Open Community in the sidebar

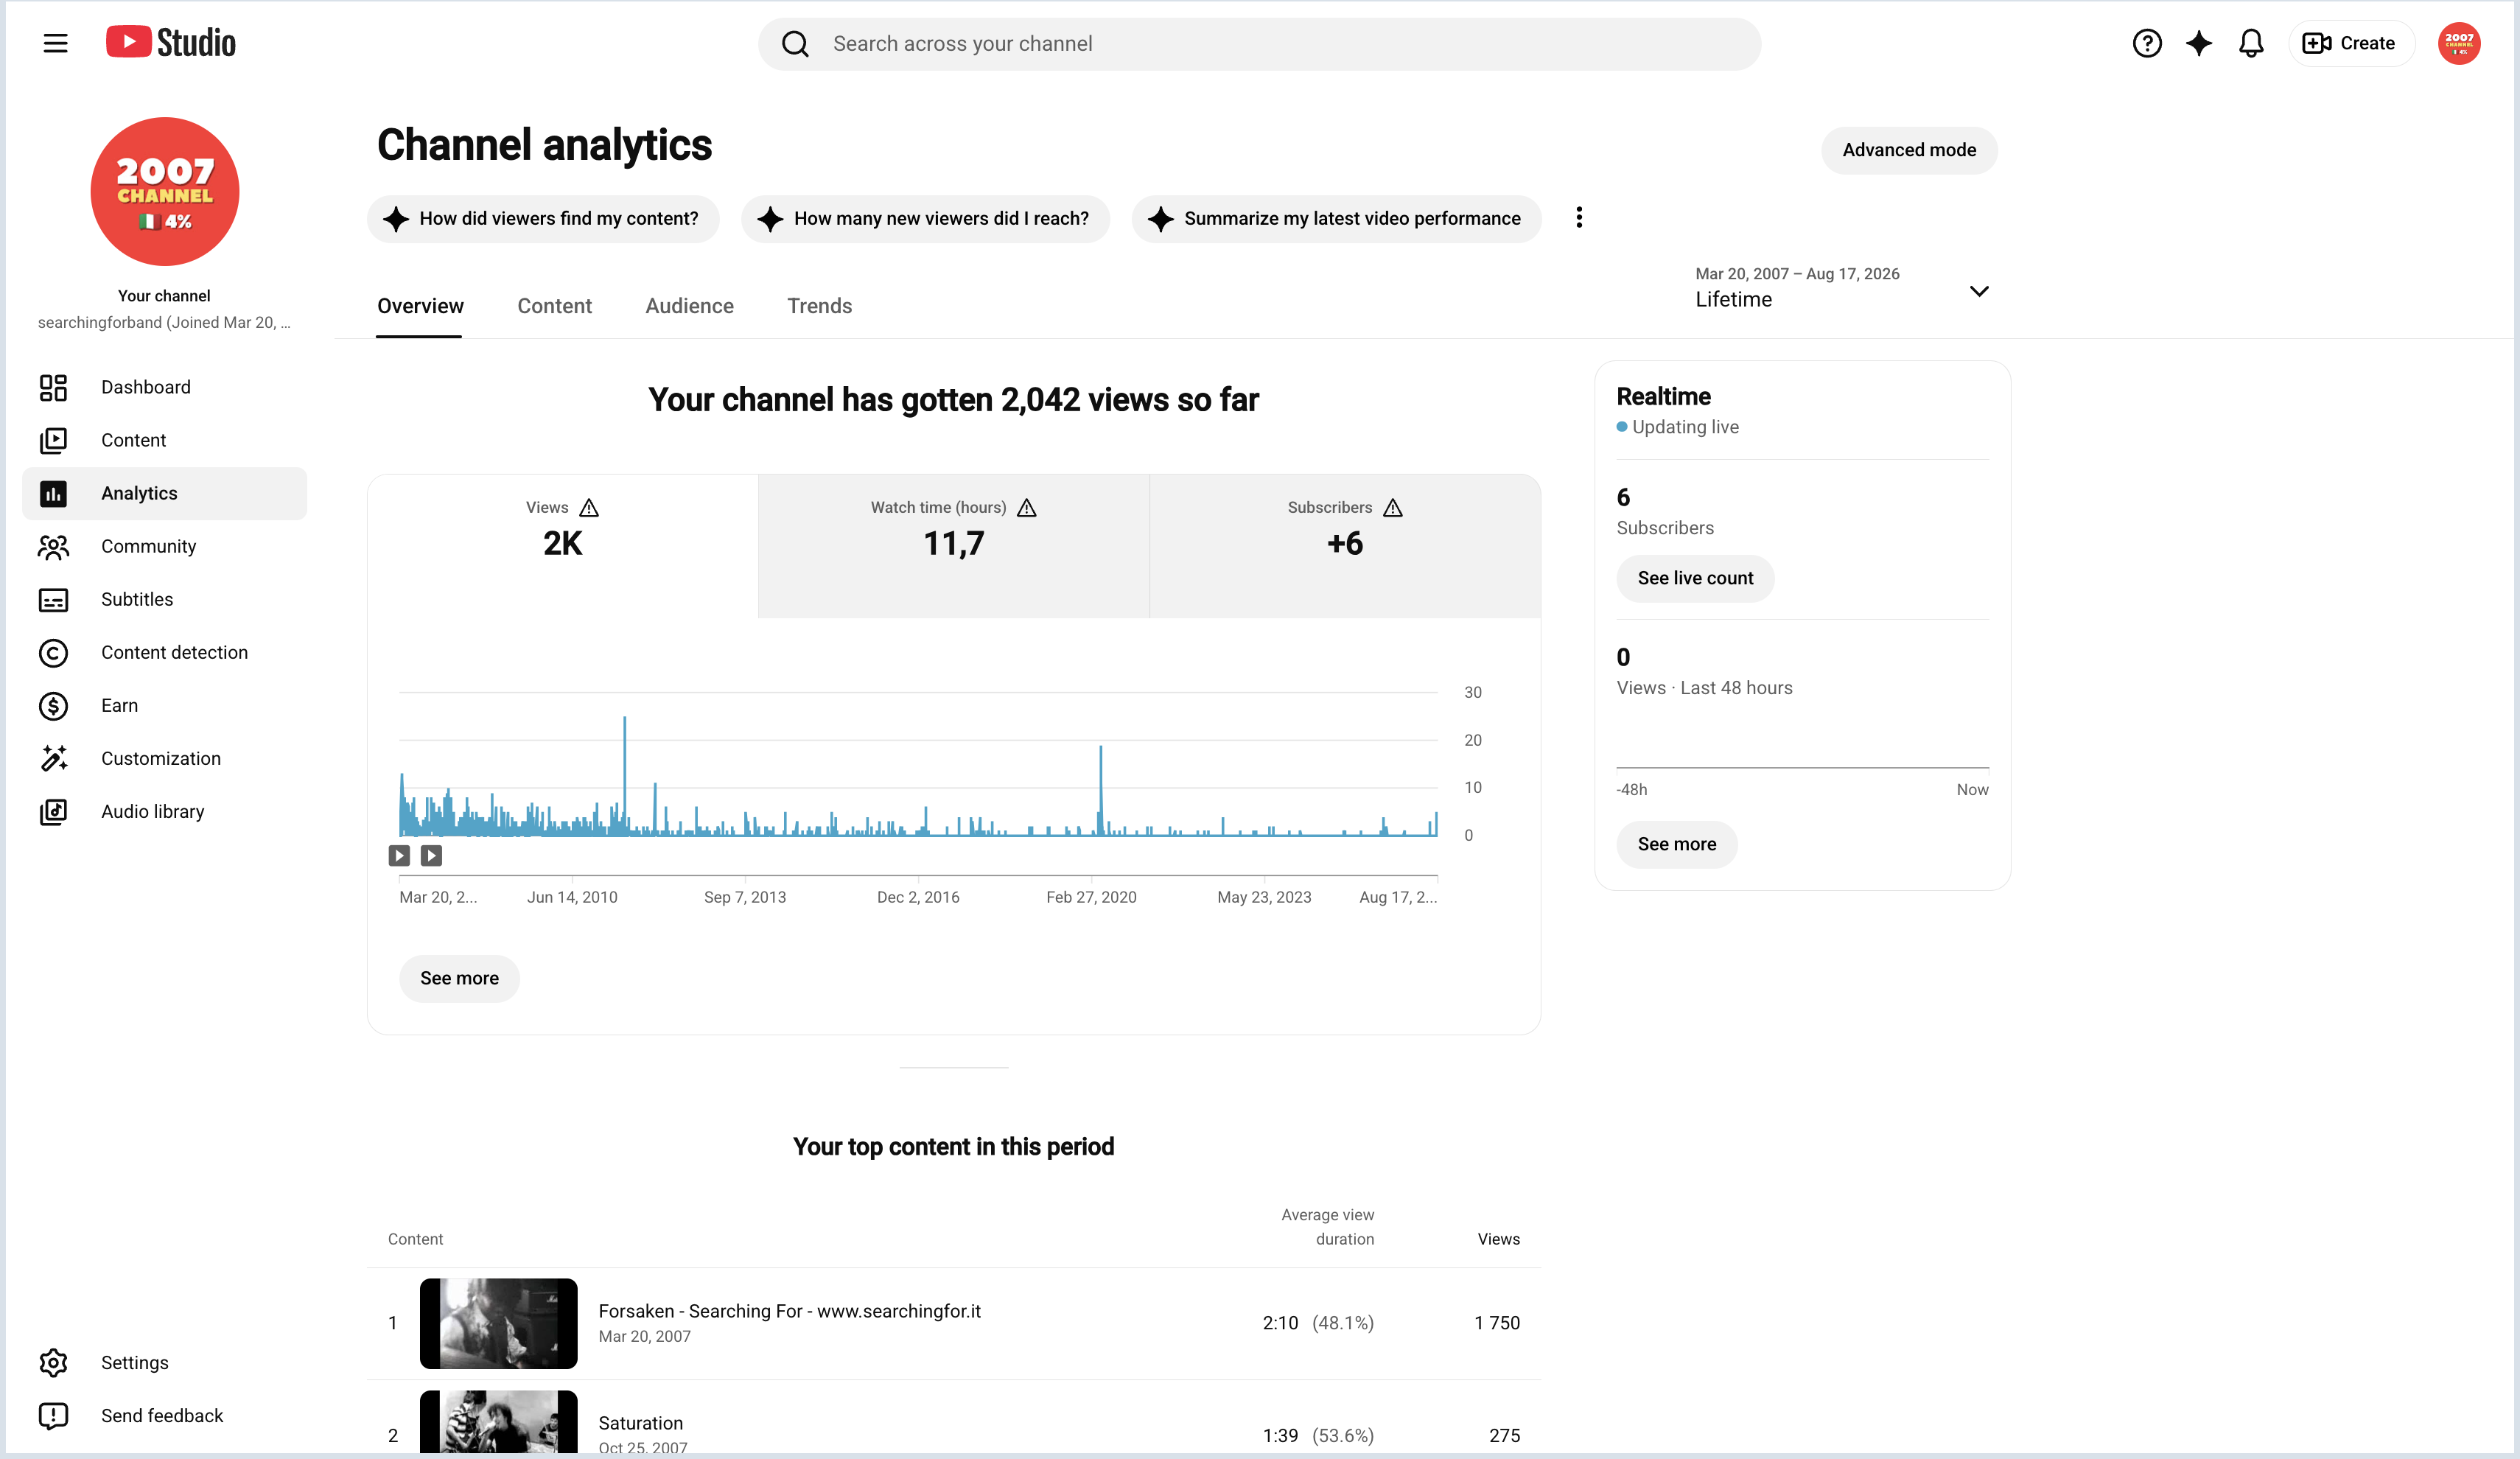pyautogui.click(x=165, y=546)
